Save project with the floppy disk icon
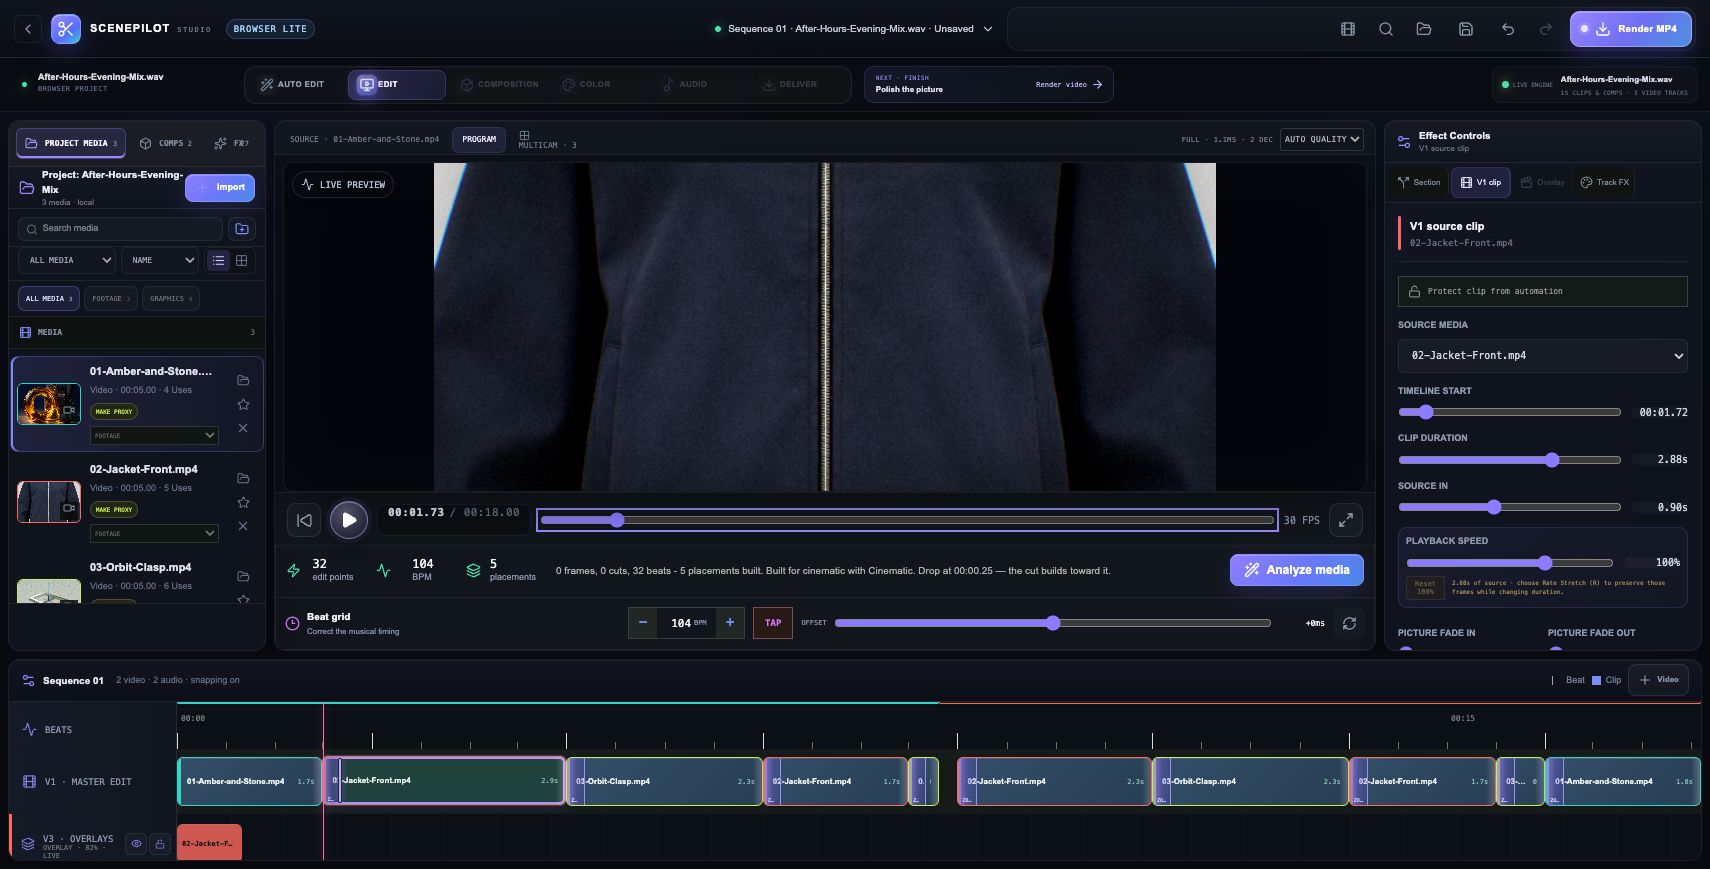 pyautogui.click(x=1466, y=29)
